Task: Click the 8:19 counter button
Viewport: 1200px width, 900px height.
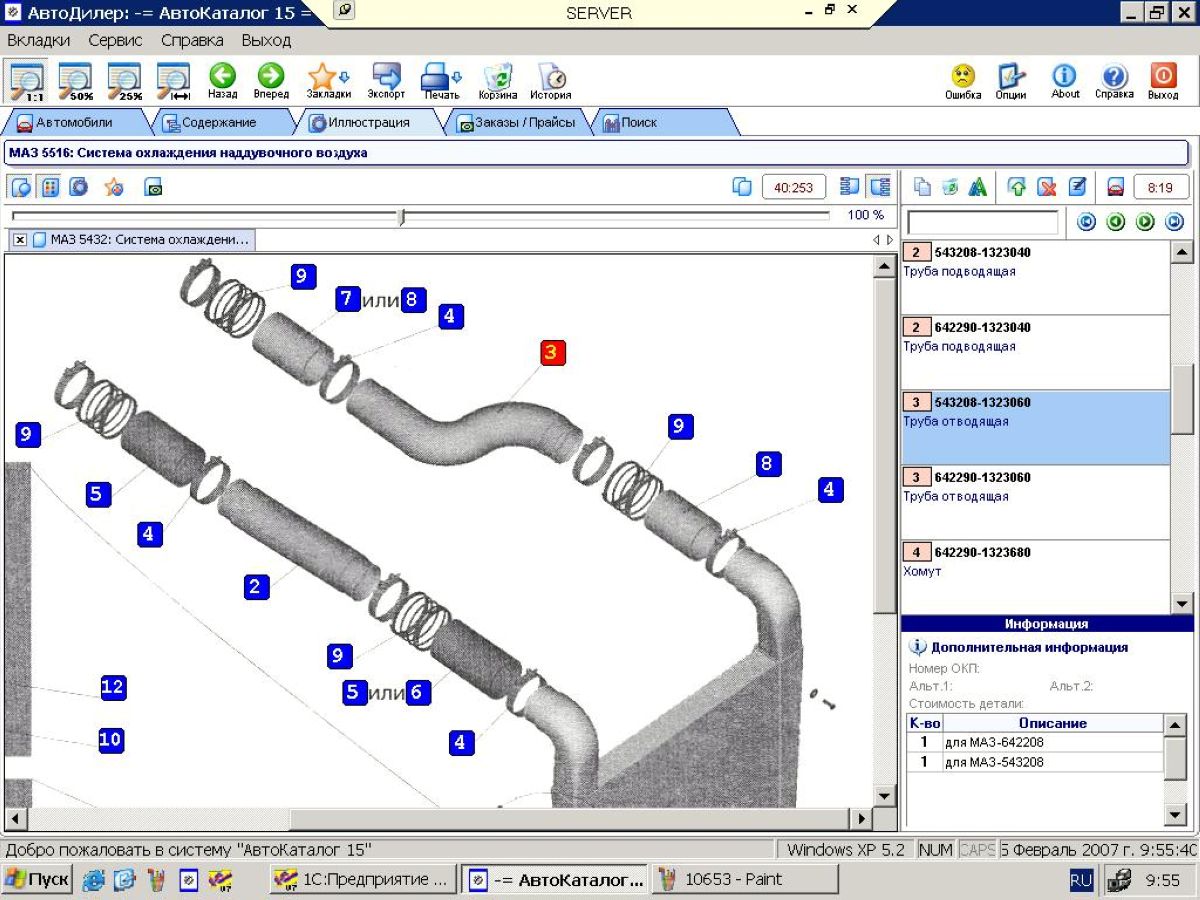Action: [1160, 187]
